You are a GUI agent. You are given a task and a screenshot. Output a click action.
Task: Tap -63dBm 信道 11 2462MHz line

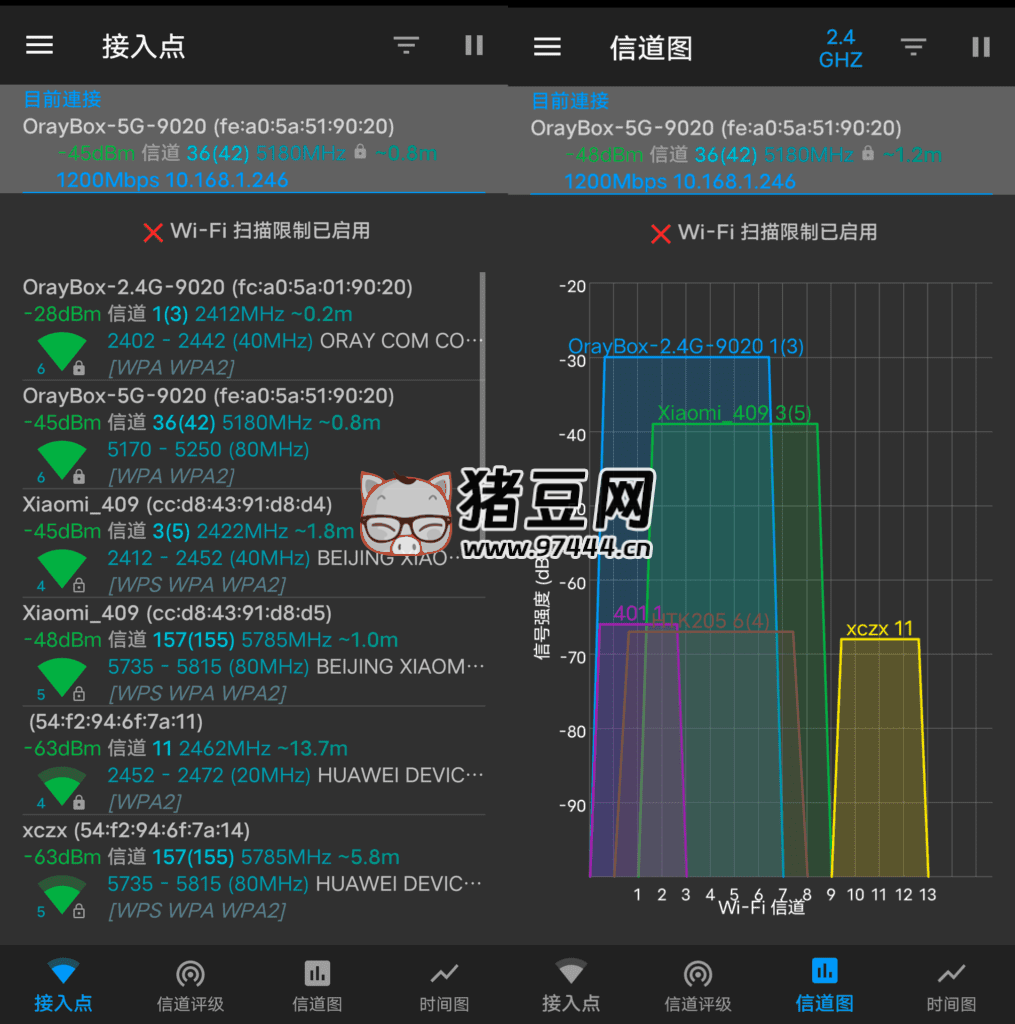click(x=185, y=748)
